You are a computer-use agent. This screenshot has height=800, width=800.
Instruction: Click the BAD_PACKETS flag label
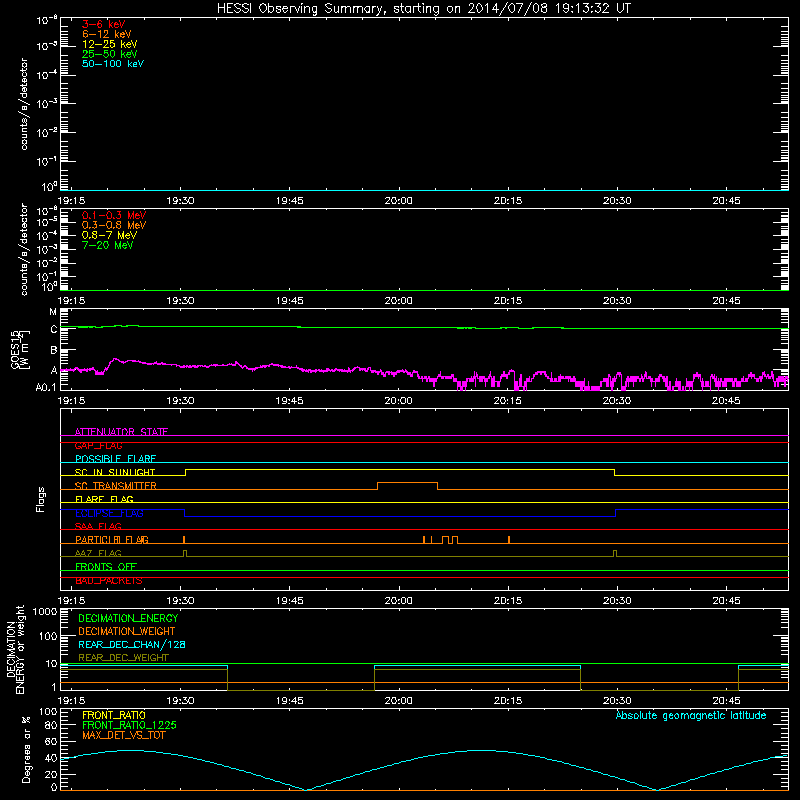(109, 580)
